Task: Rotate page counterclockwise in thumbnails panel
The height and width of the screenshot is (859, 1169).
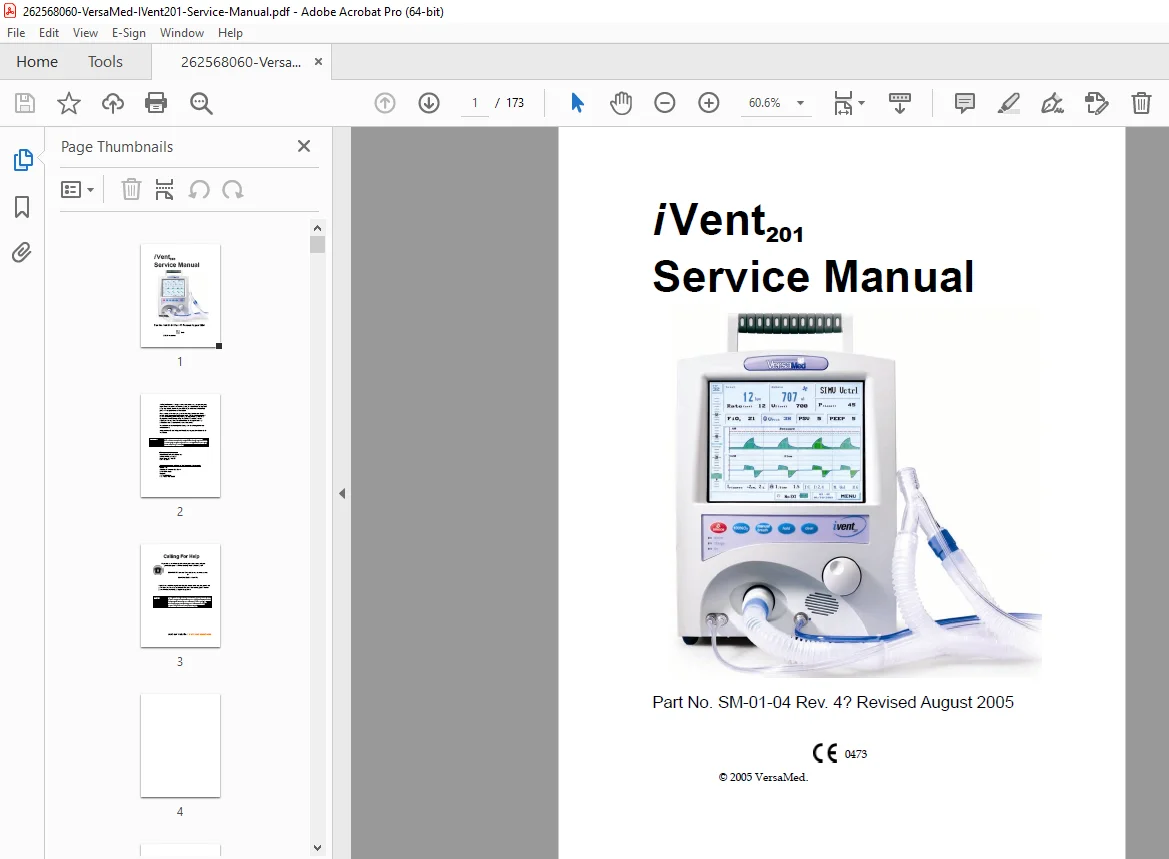Action: (199, 189)
